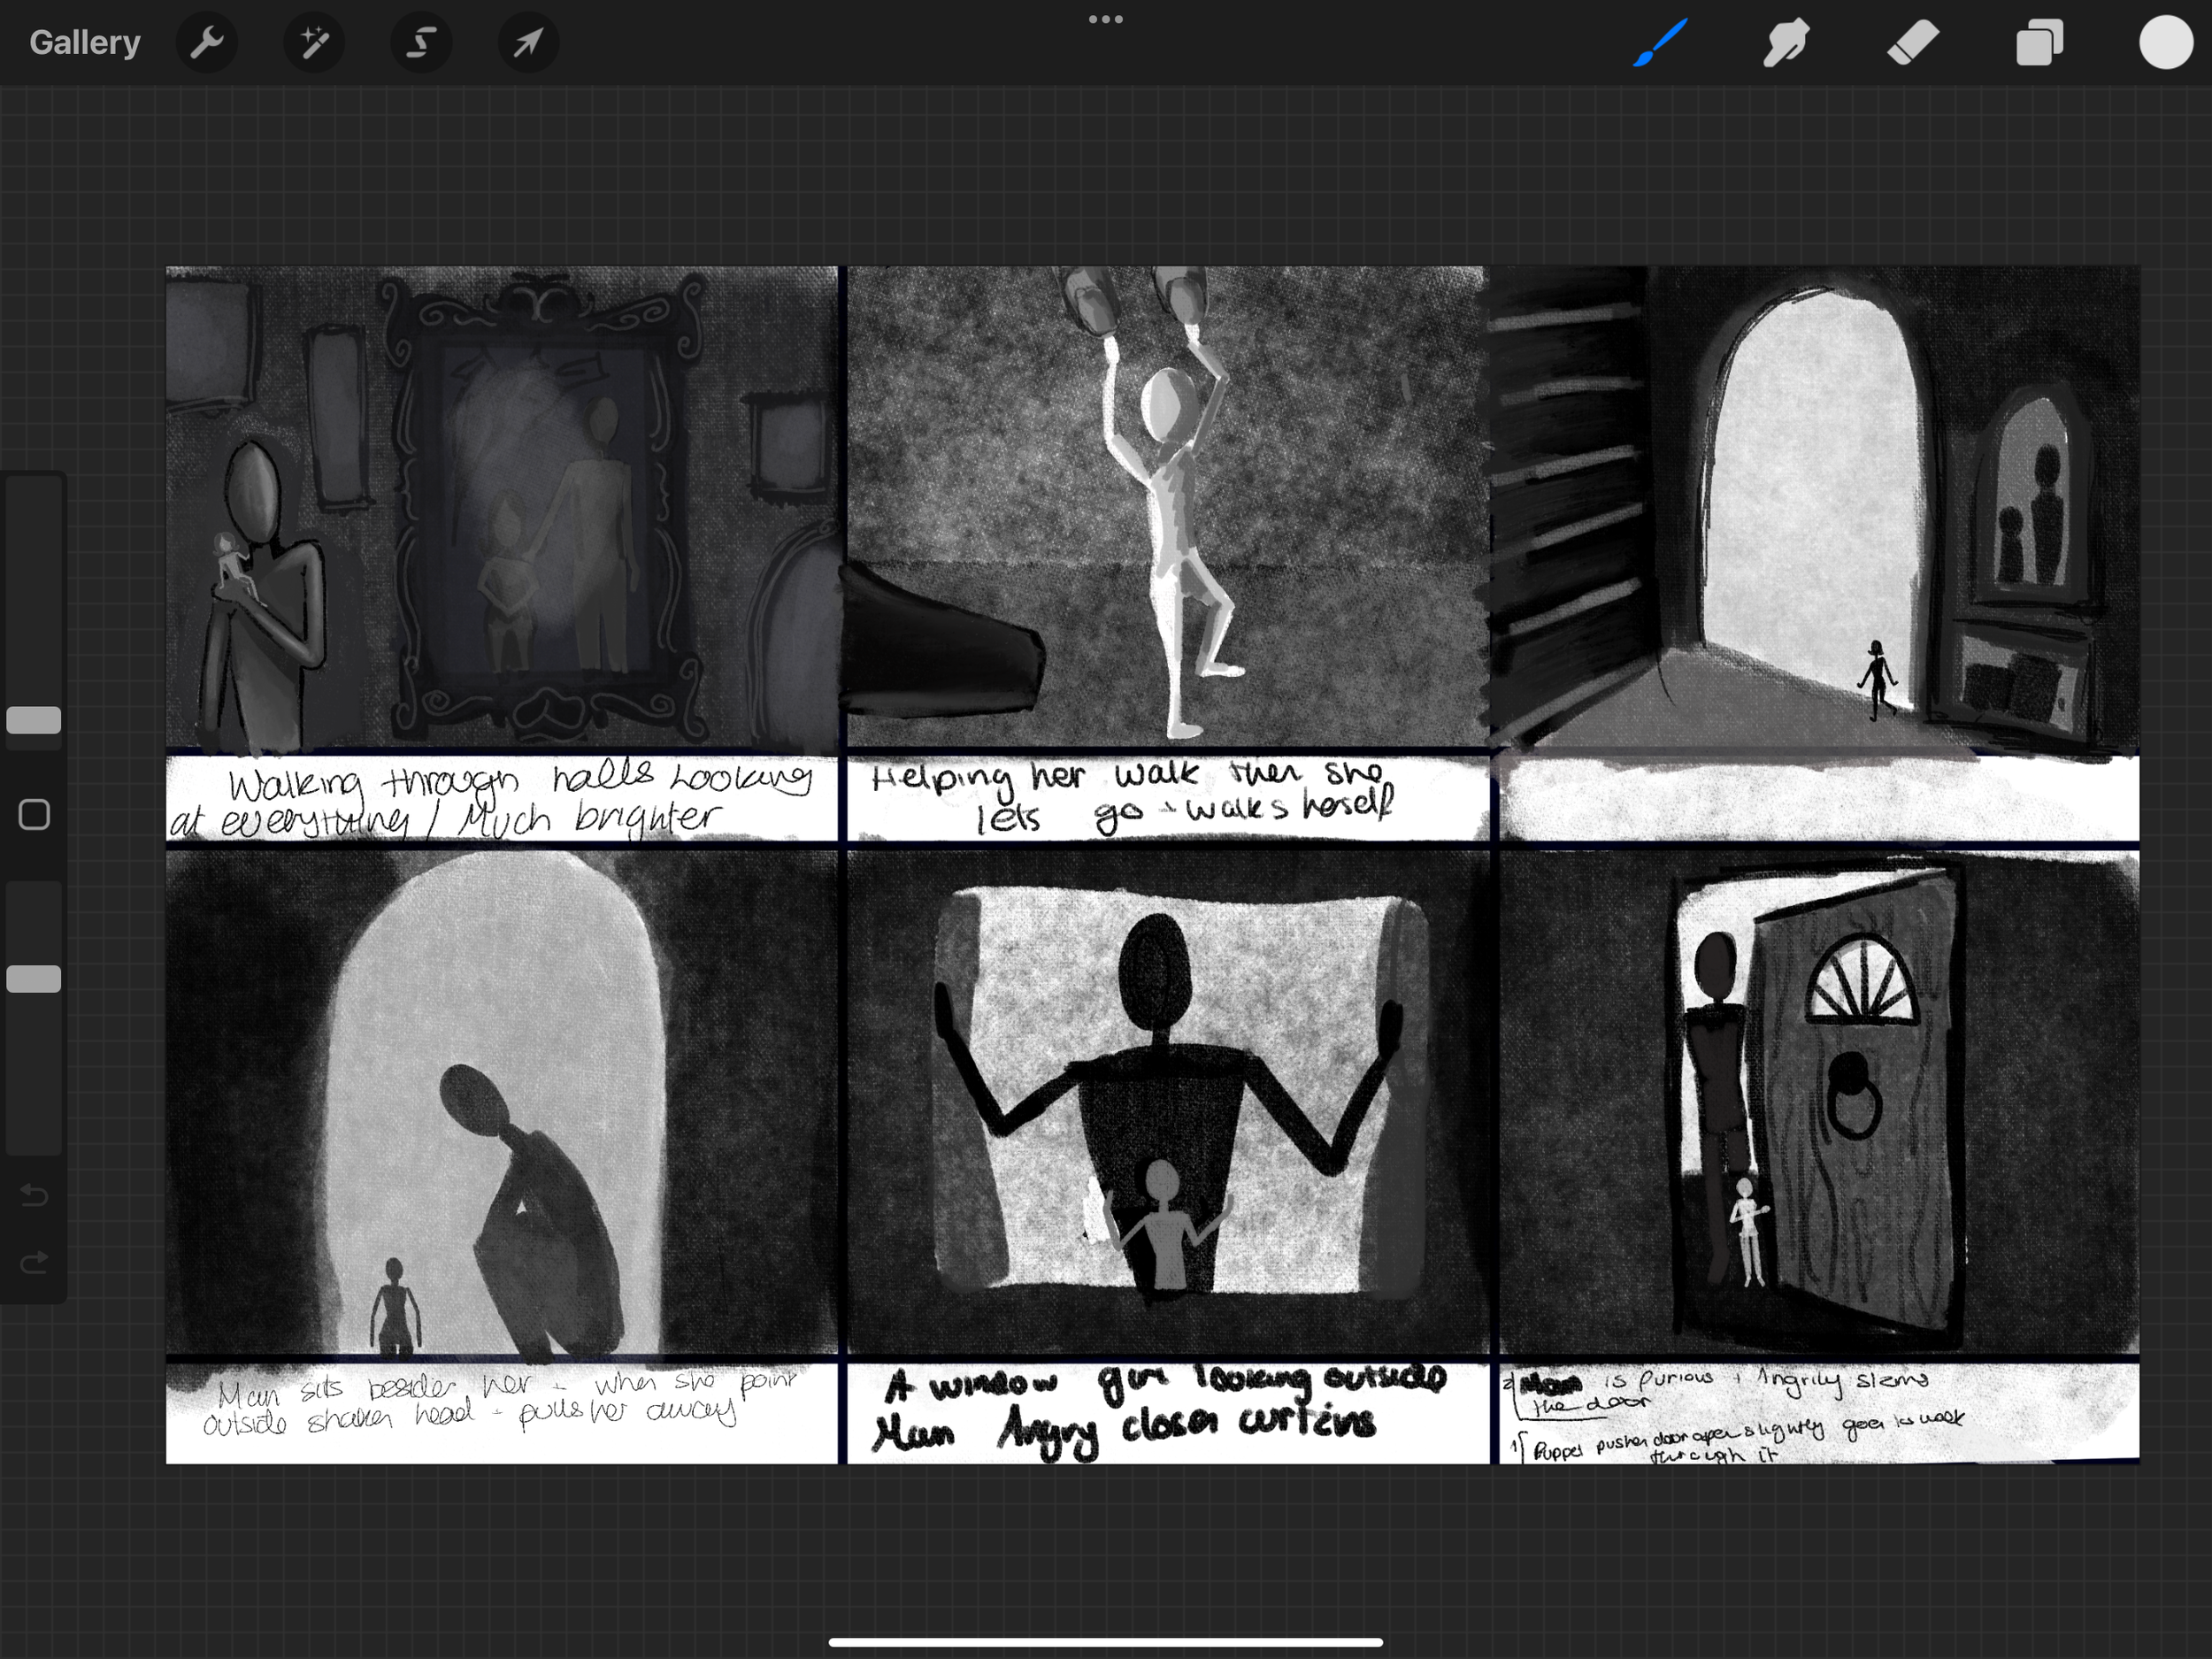Select the Eraser tool
Viewport: 2212px width, 1659px height.
coord(1913,43)
